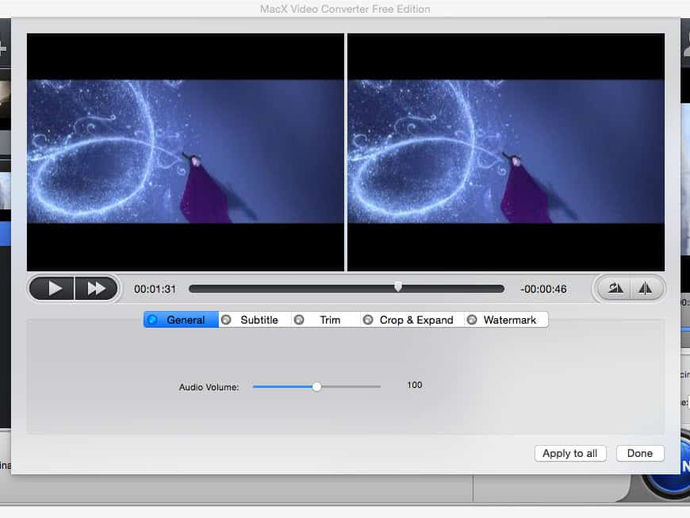Click the rotate video icon

(614, 289)
